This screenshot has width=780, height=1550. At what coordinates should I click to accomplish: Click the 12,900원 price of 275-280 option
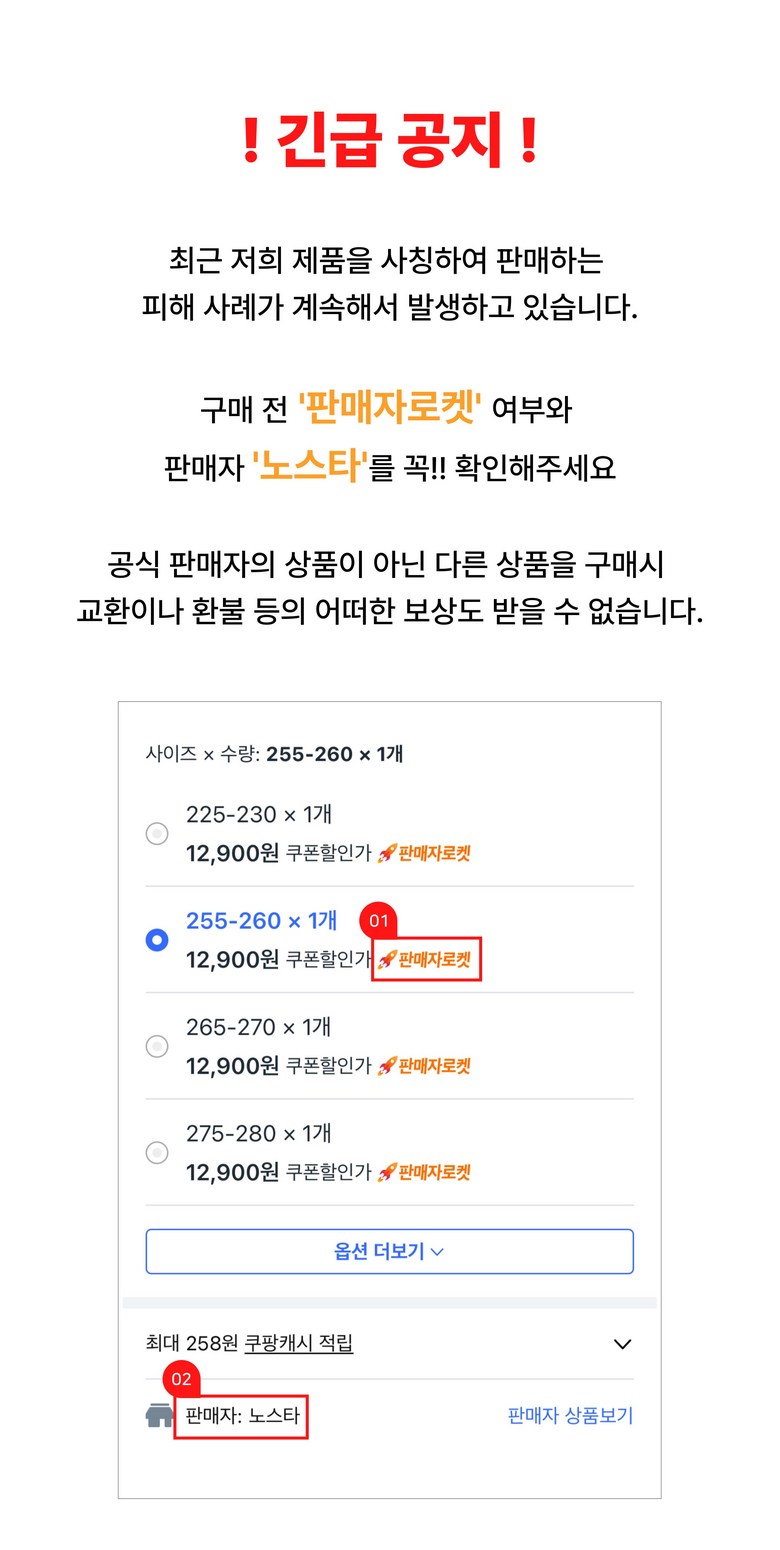pyautogui.click(x=232, y=1172)
